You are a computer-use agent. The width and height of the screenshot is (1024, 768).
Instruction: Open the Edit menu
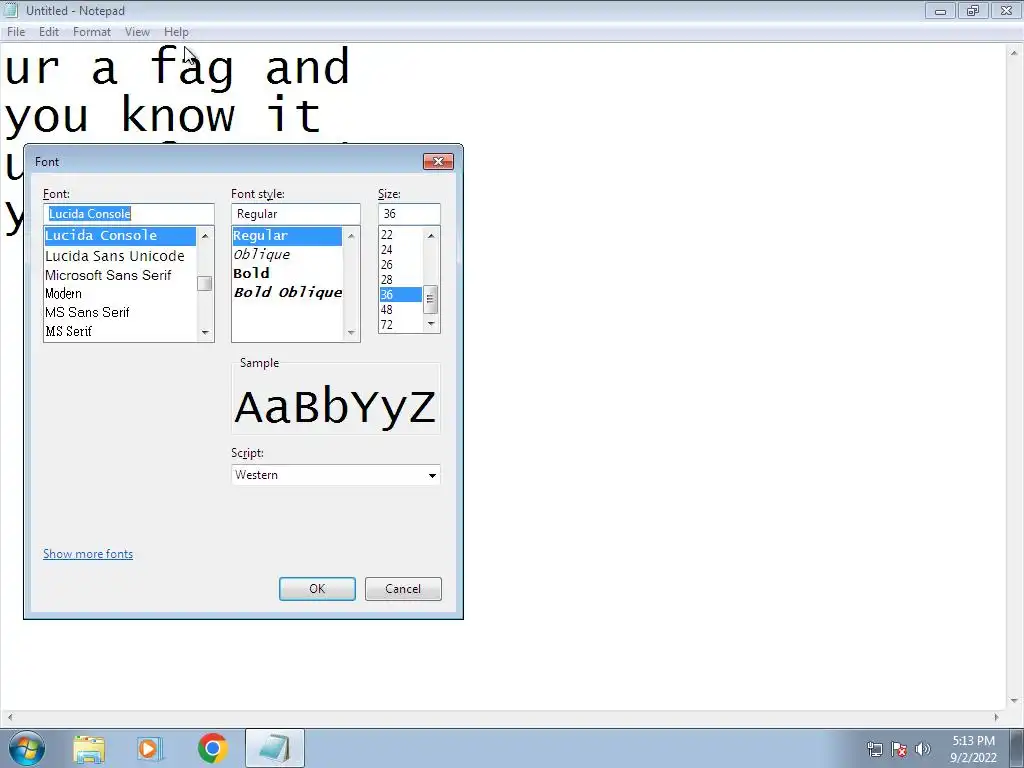point(49,31)
